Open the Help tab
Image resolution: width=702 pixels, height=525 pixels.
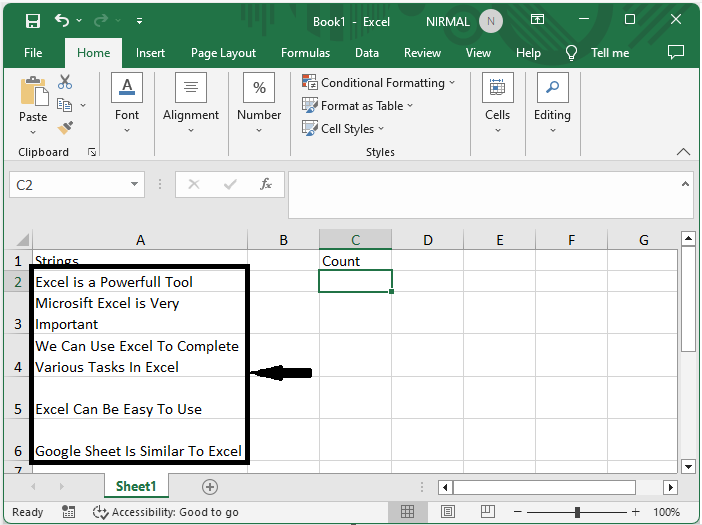(528, 53)
